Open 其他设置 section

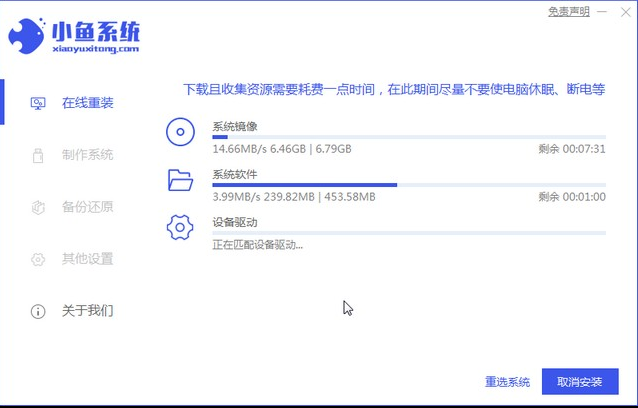click(x=87, y=259)
